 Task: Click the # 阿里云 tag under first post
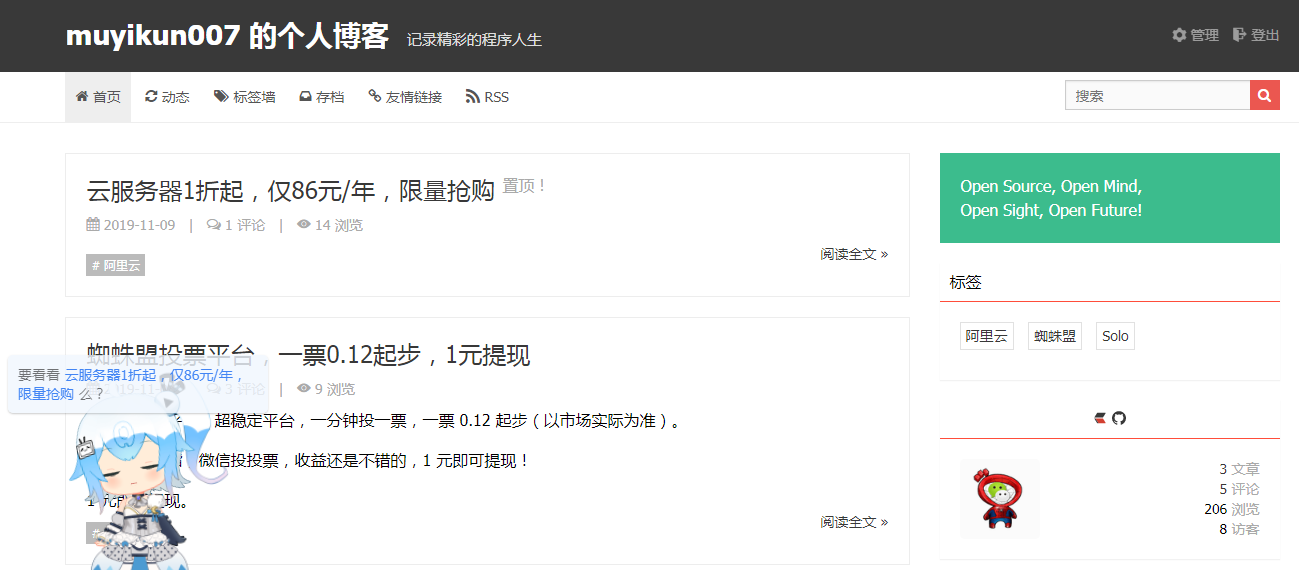tap(116, 266)
